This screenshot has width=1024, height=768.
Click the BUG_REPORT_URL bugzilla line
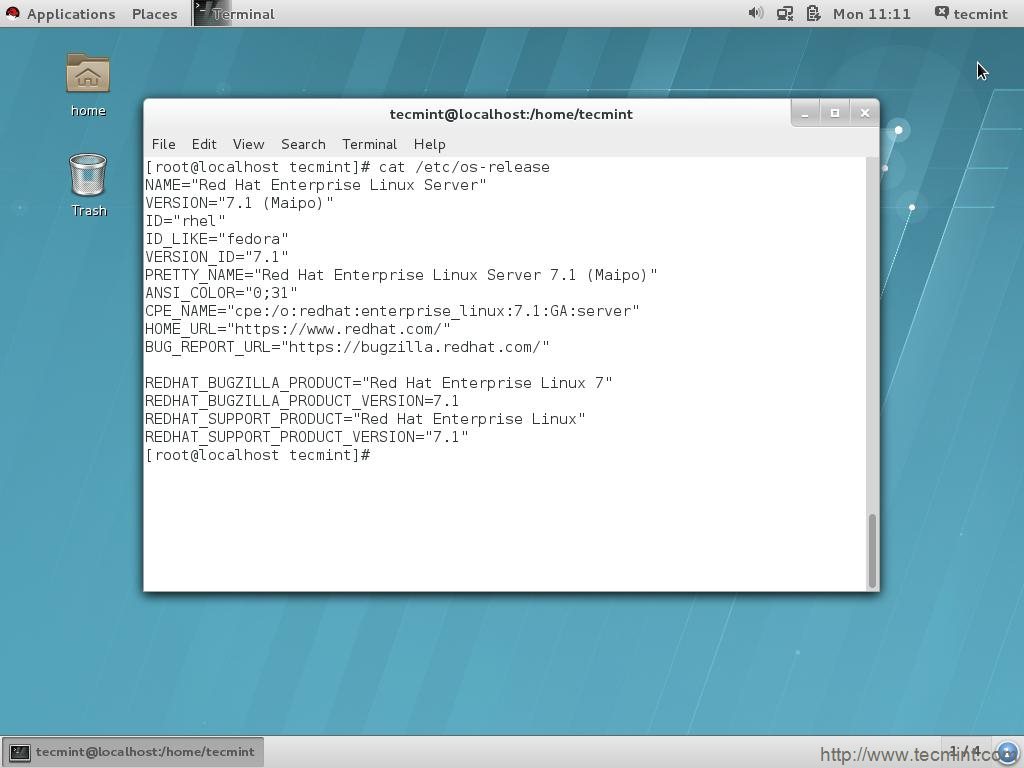(x=347, y=347)
